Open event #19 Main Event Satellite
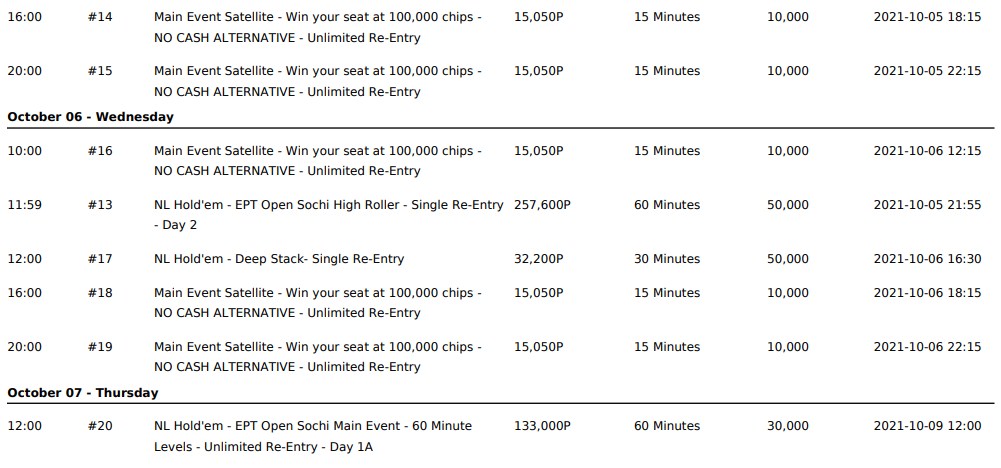This screenshot has height=468, width=1001. [x=317, y=357]
